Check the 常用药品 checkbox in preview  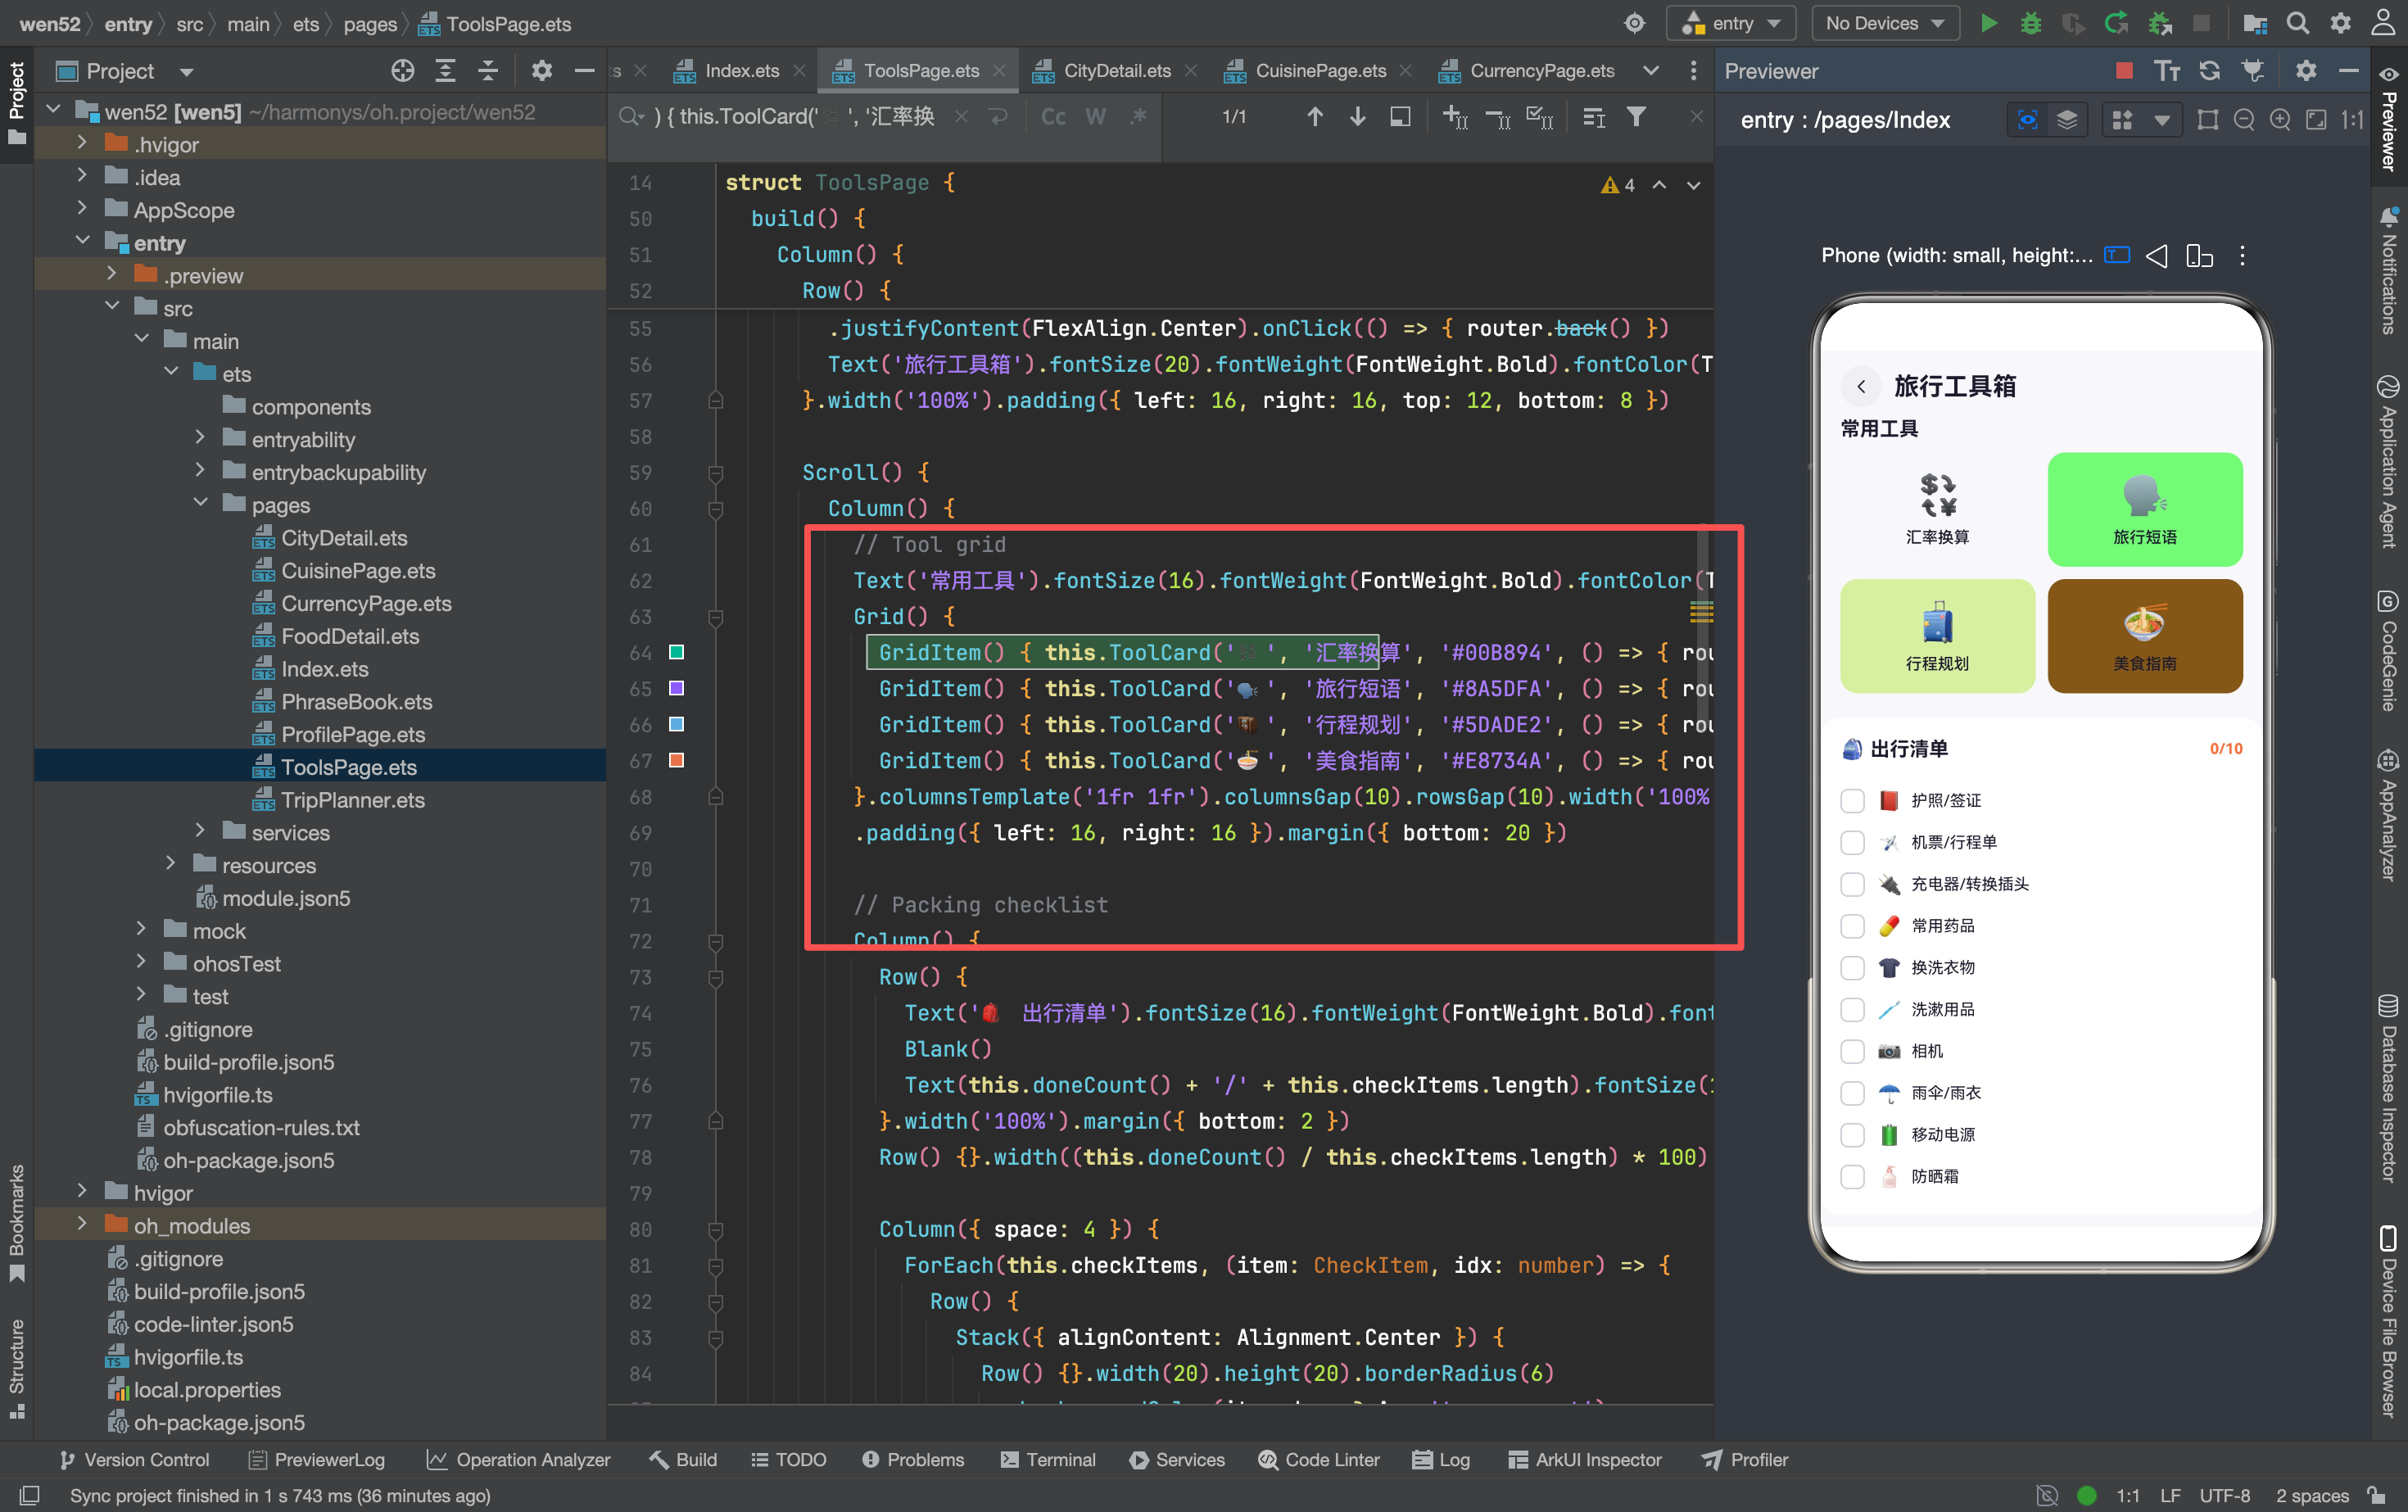1852,926
